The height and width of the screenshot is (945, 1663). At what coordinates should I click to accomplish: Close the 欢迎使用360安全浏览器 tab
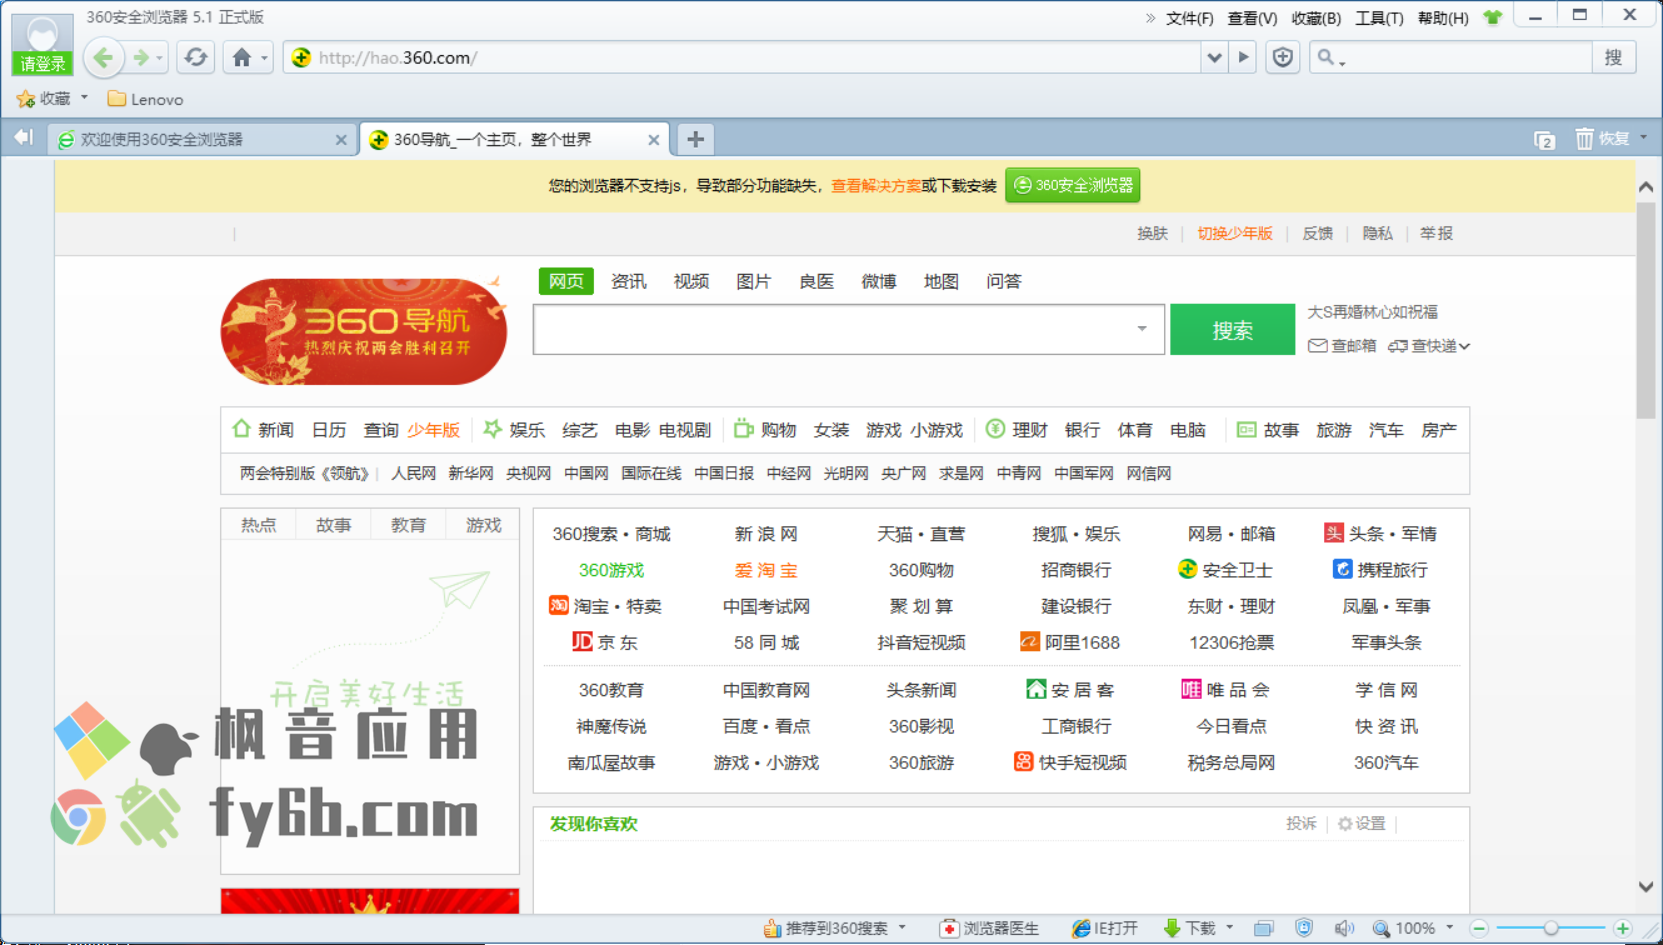(x=341, y=140)
